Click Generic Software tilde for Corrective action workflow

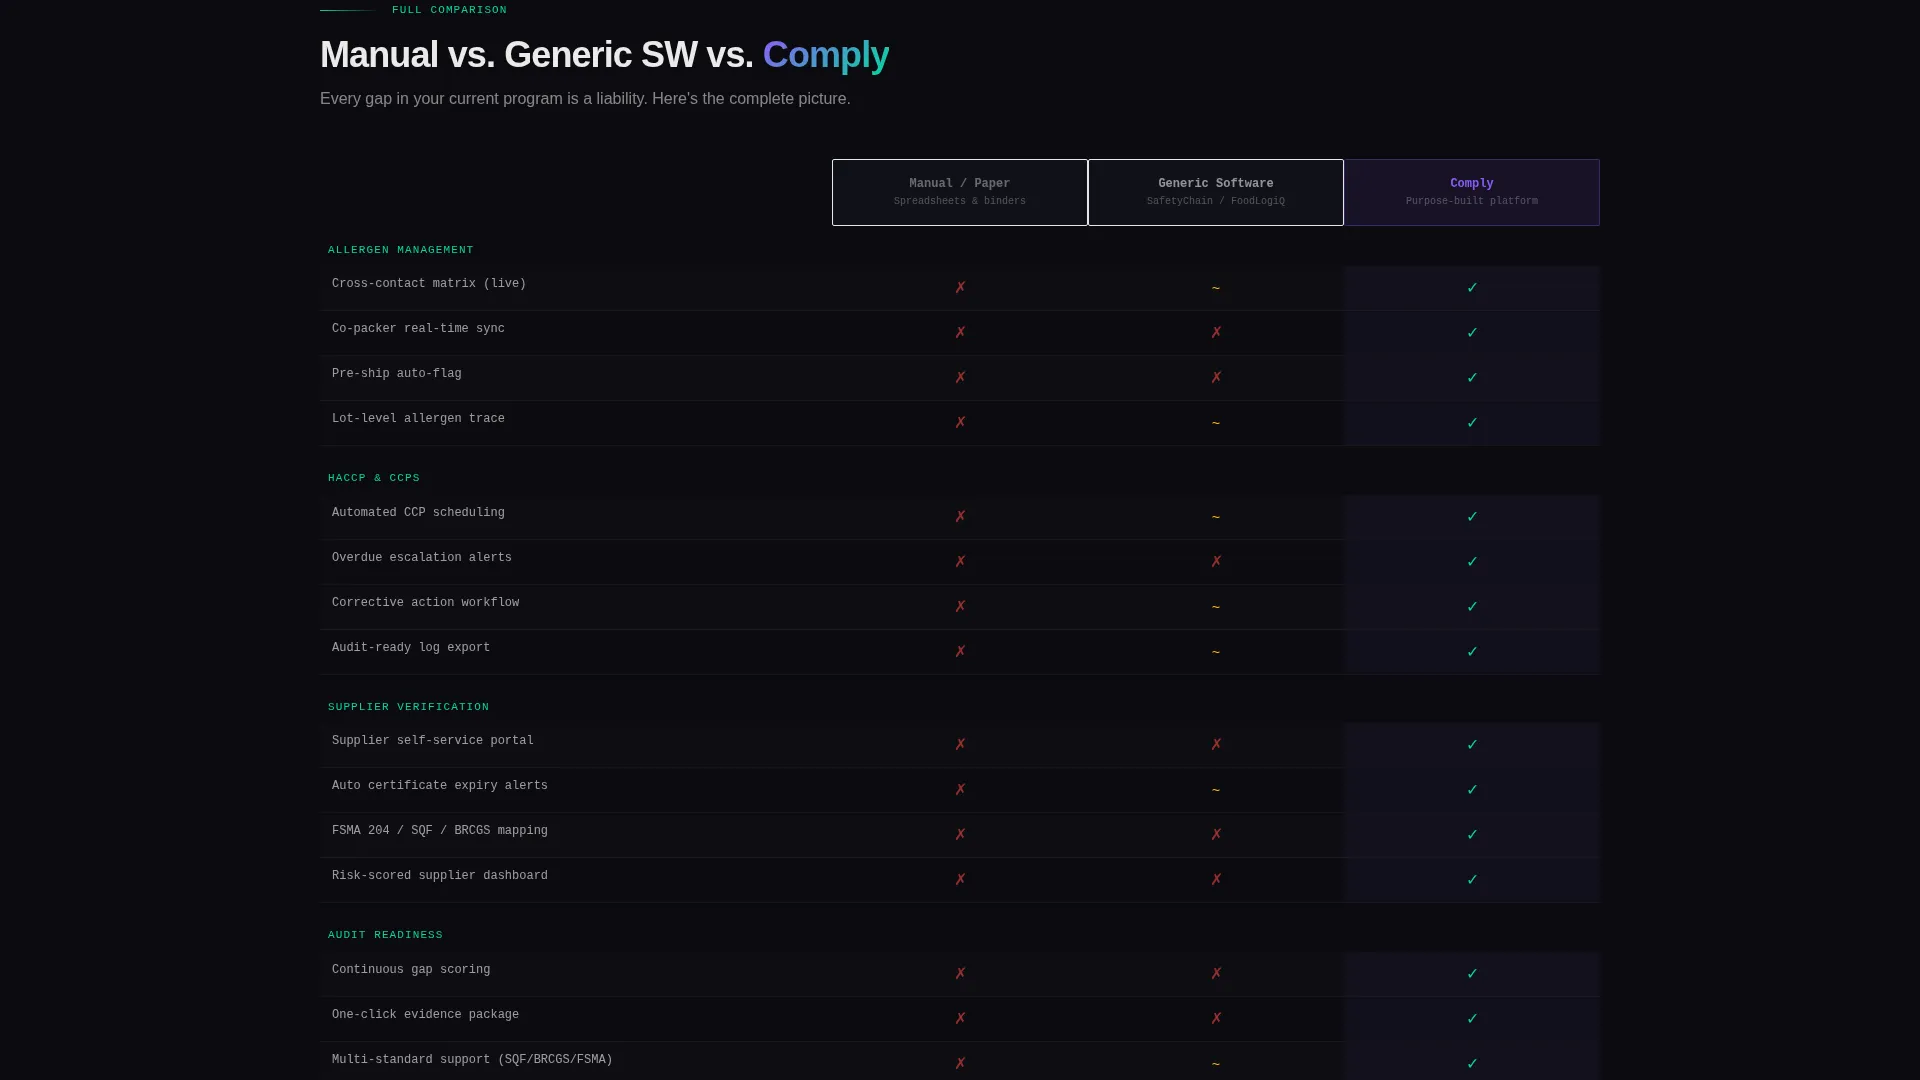click(x=1216, y=607)
